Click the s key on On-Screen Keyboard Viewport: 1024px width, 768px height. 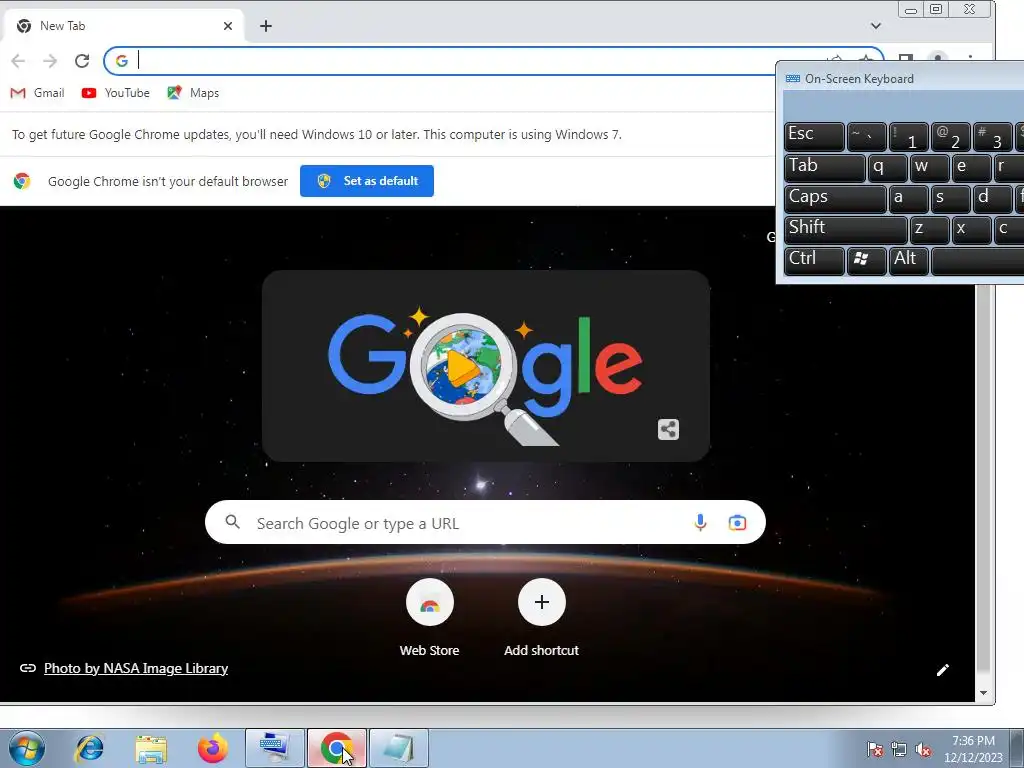tap(950, 199)
